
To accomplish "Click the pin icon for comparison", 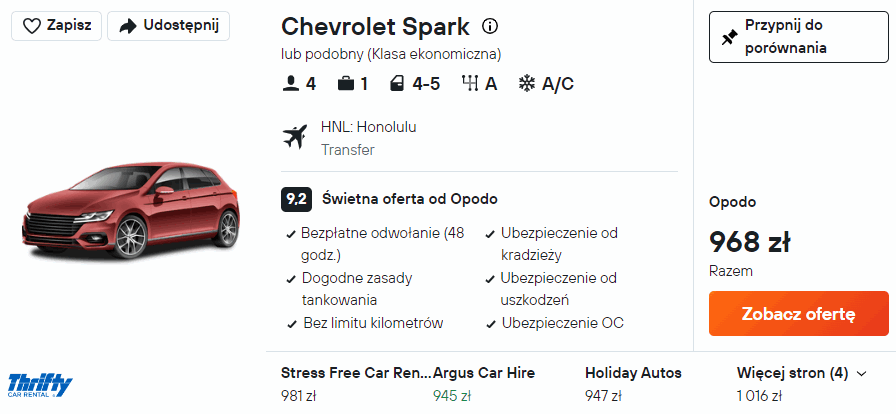I will click(729, 37).
